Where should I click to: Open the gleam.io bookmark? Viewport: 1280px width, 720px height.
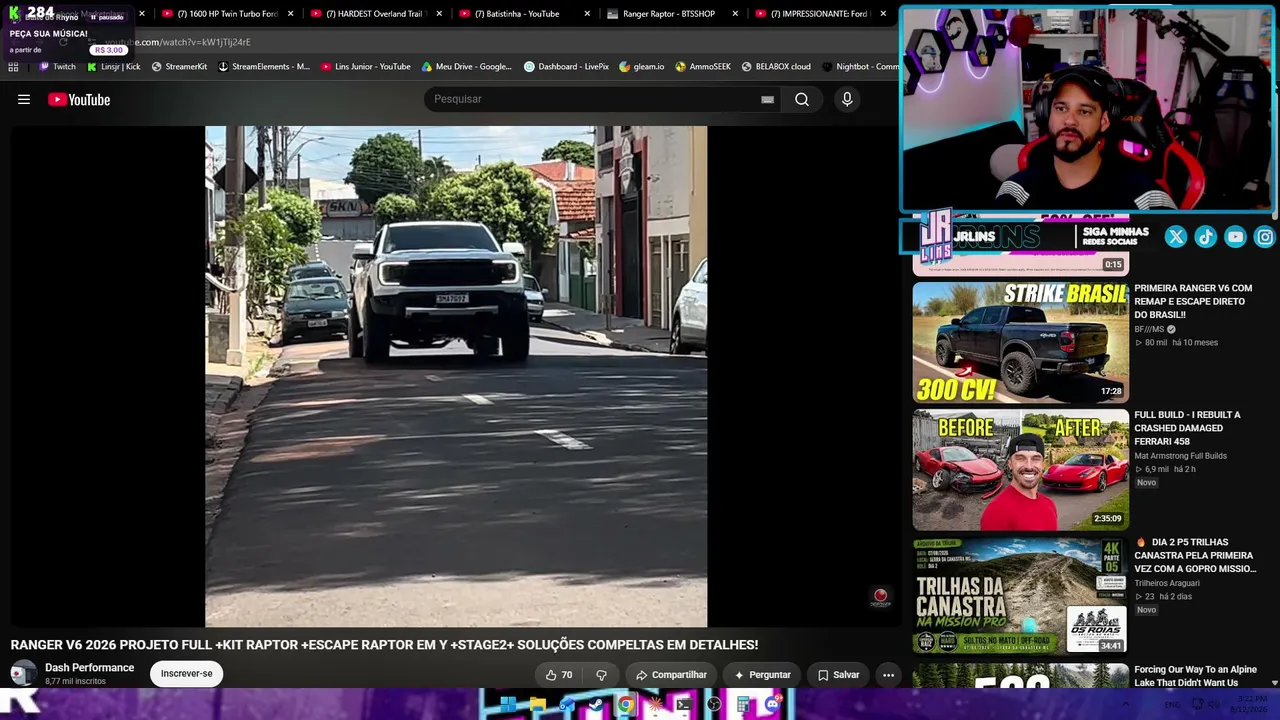[x=641, y=67]
